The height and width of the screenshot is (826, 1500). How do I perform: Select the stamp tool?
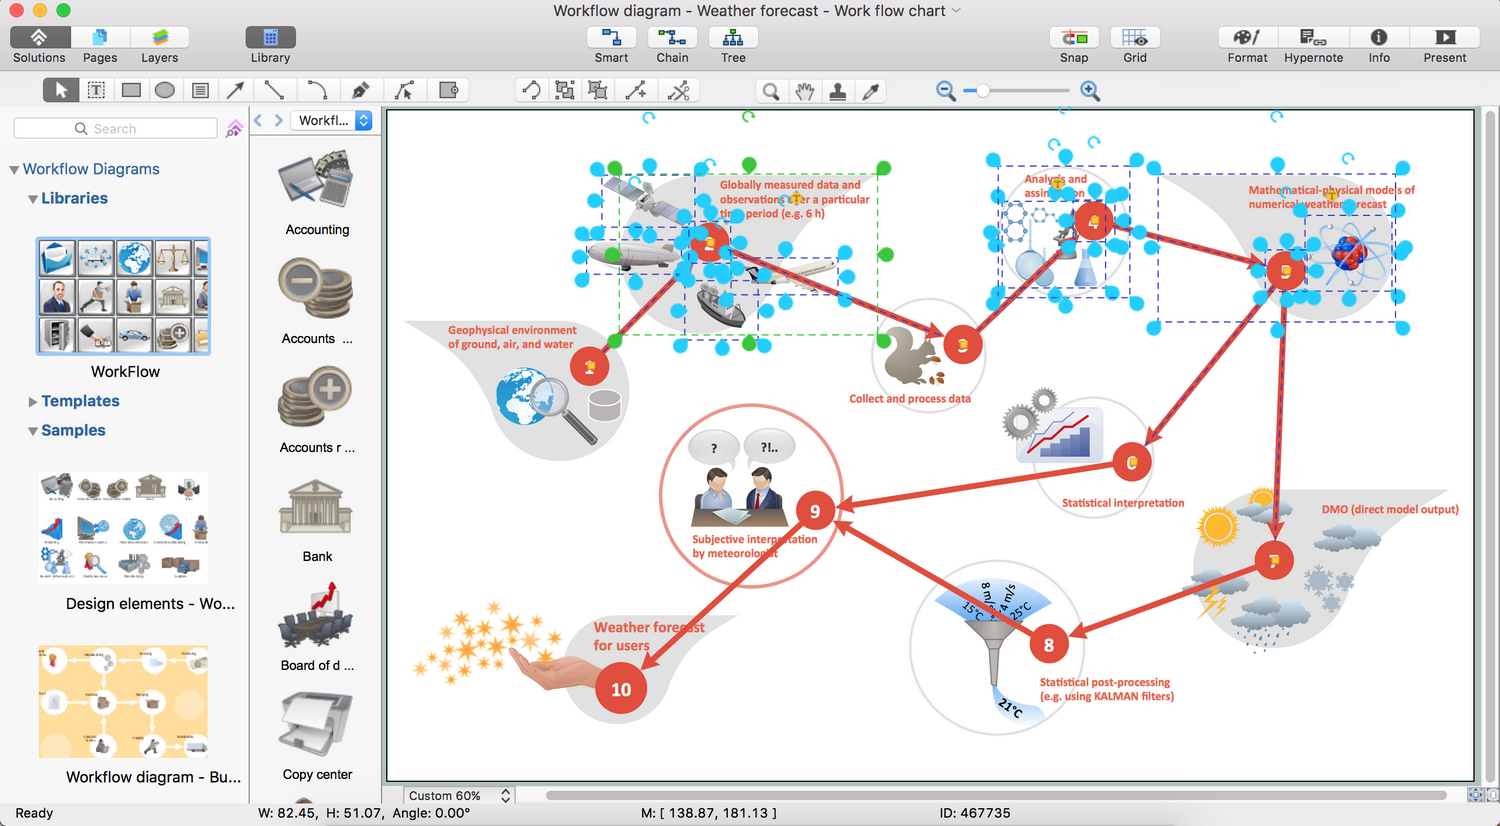point(838,91)
